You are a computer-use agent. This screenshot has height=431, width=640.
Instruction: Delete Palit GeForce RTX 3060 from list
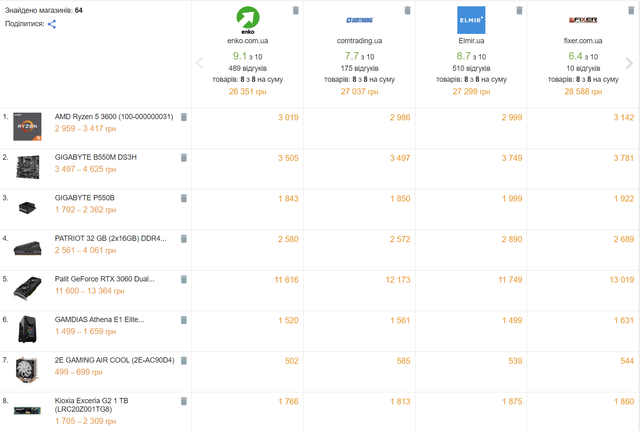pos(184,279)
